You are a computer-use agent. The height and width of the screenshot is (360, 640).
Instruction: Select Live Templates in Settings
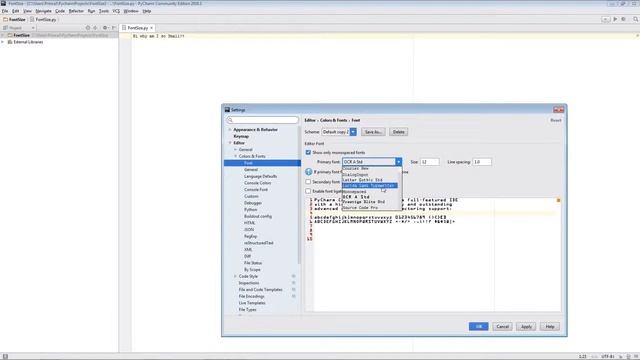[x=252, y=303]
